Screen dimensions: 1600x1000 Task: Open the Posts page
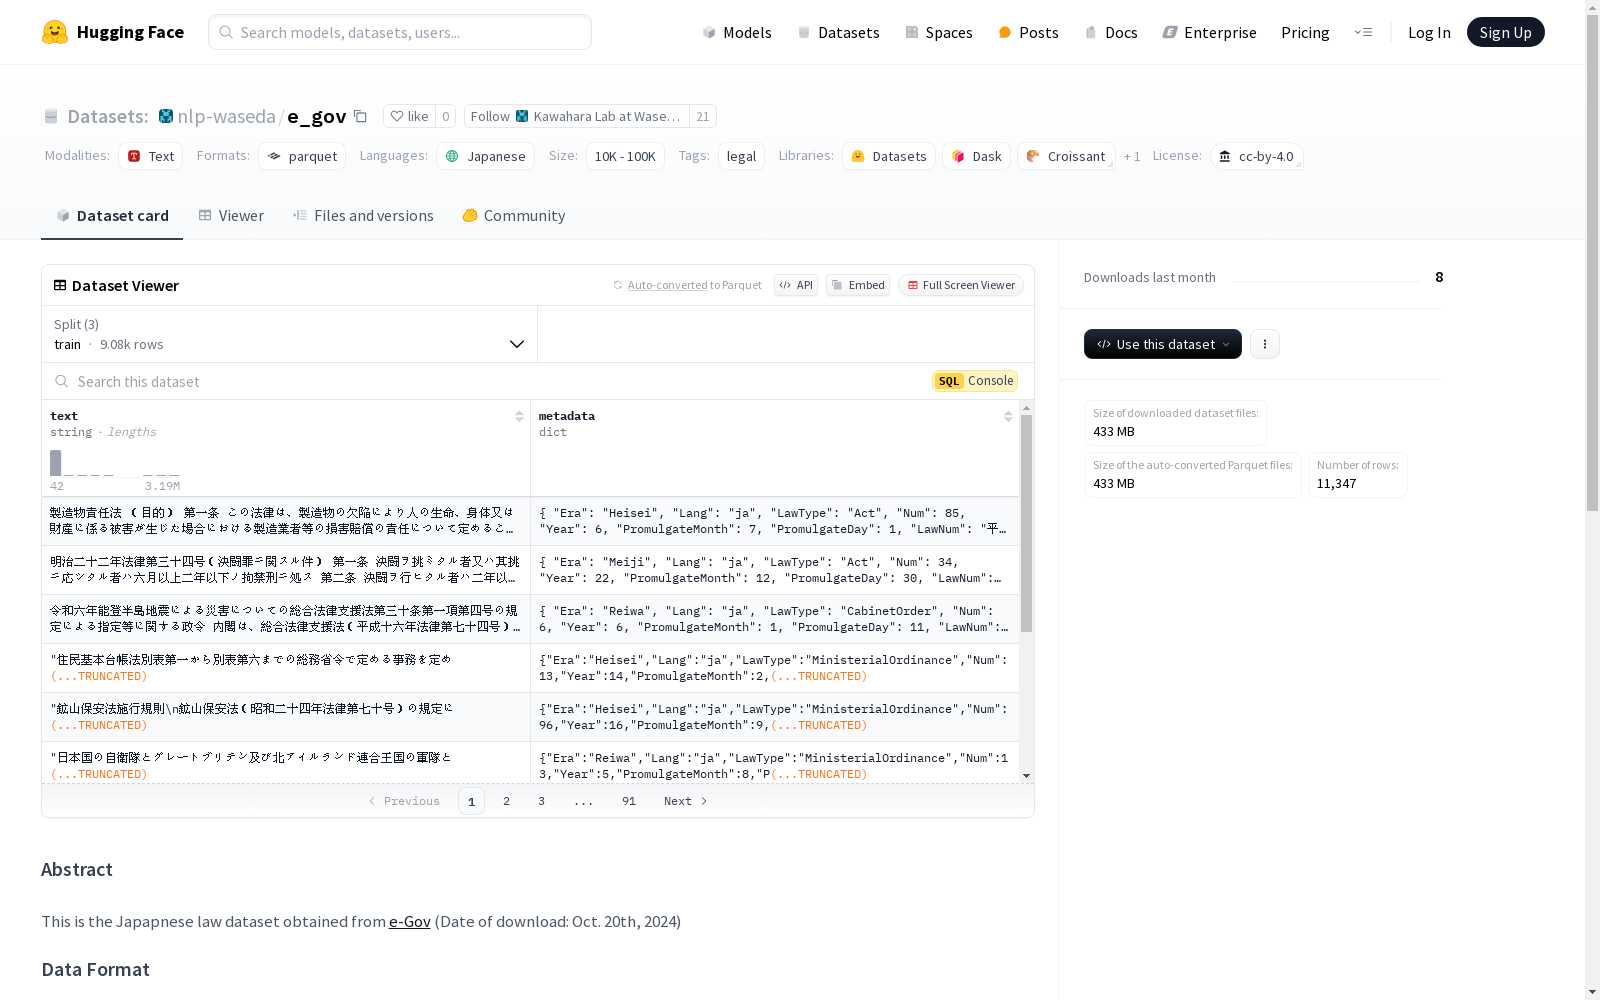1028,32
